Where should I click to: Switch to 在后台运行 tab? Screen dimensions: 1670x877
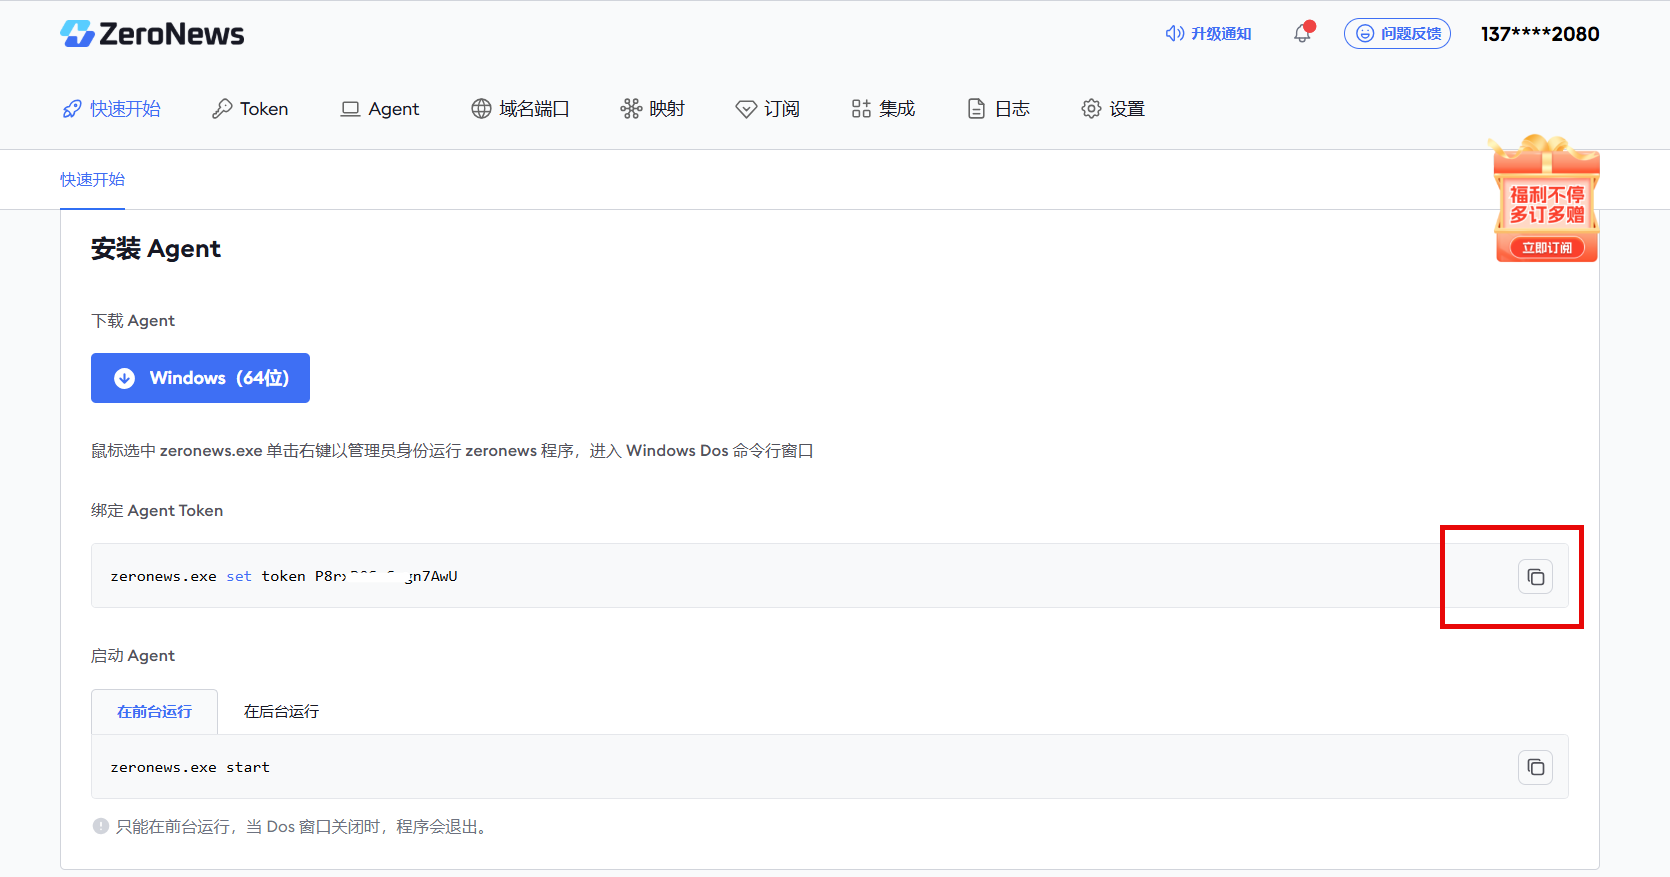281,712
